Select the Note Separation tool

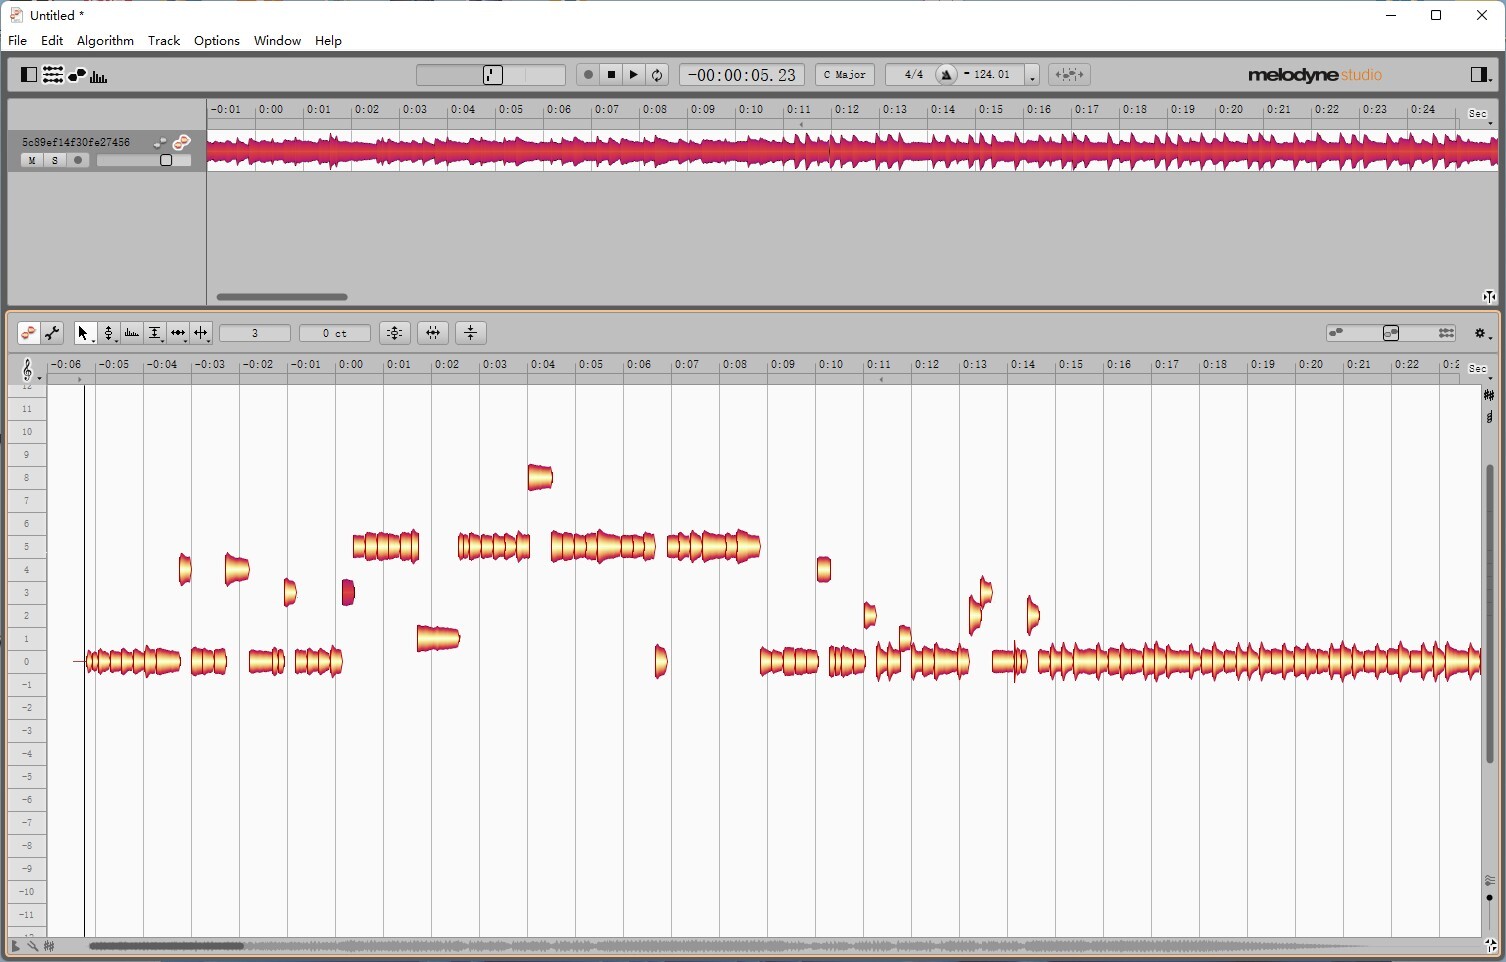tap(201, 333)
